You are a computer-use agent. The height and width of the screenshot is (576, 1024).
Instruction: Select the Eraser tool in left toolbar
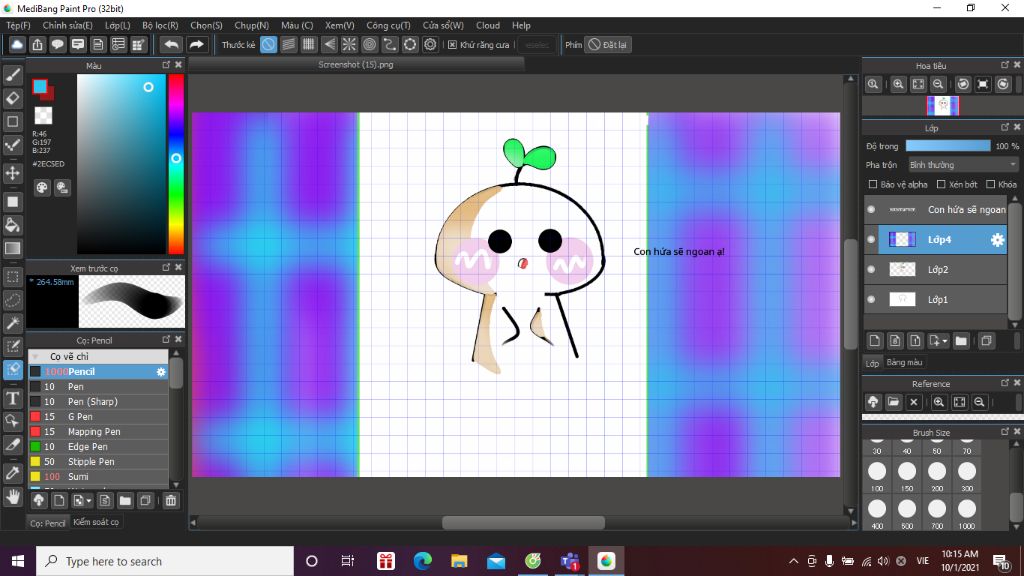[x=13, y=98]
